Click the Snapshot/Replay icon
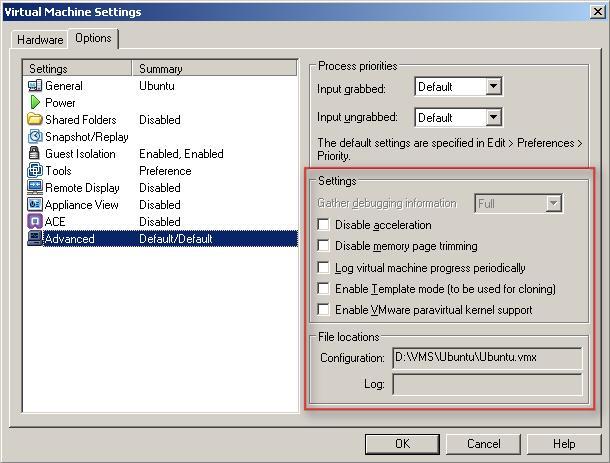The width and height of the screenshot is (610, 463). (35, 137)
